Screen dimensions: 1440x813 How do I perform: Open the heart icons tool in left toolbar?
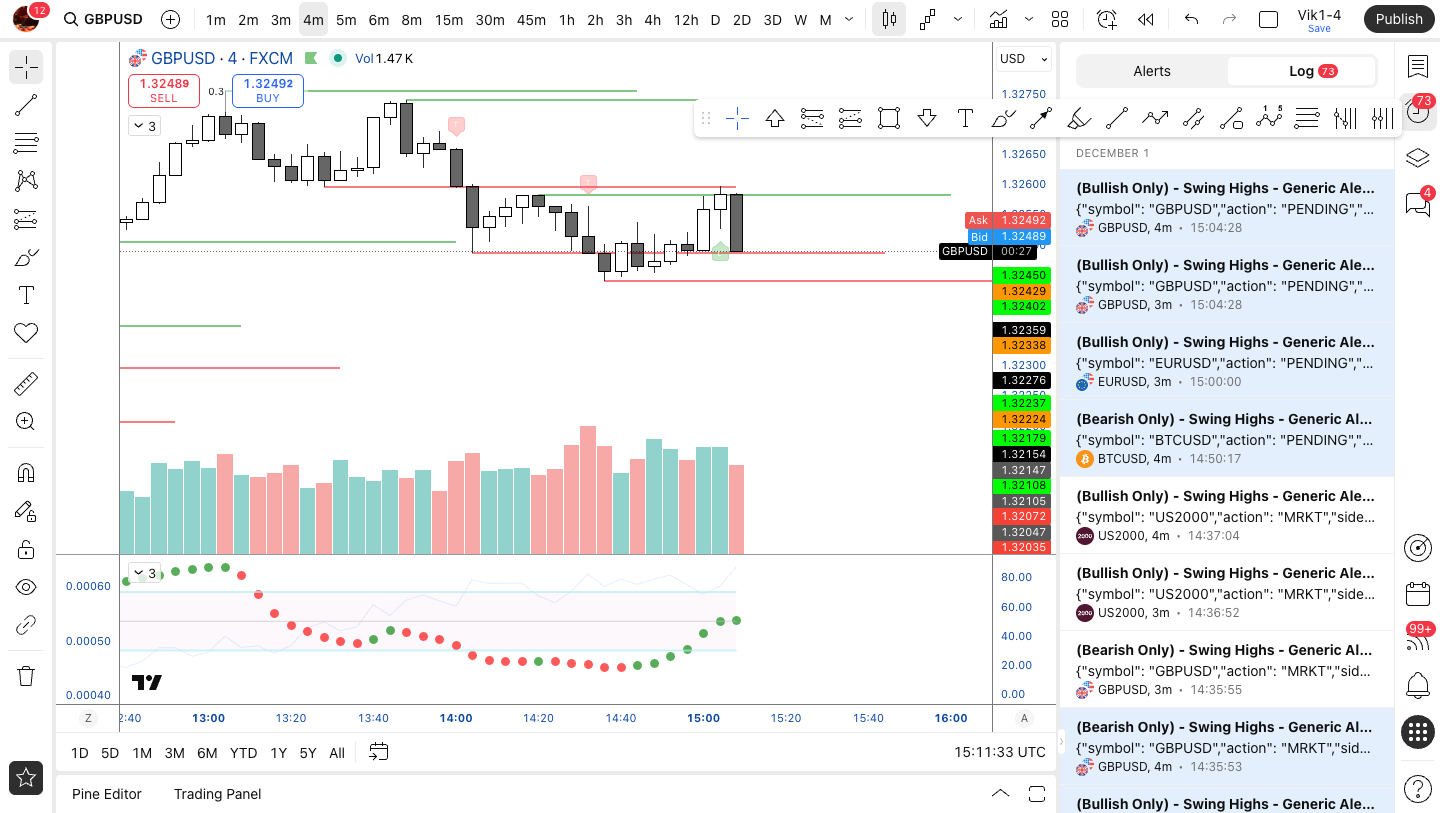26,333
